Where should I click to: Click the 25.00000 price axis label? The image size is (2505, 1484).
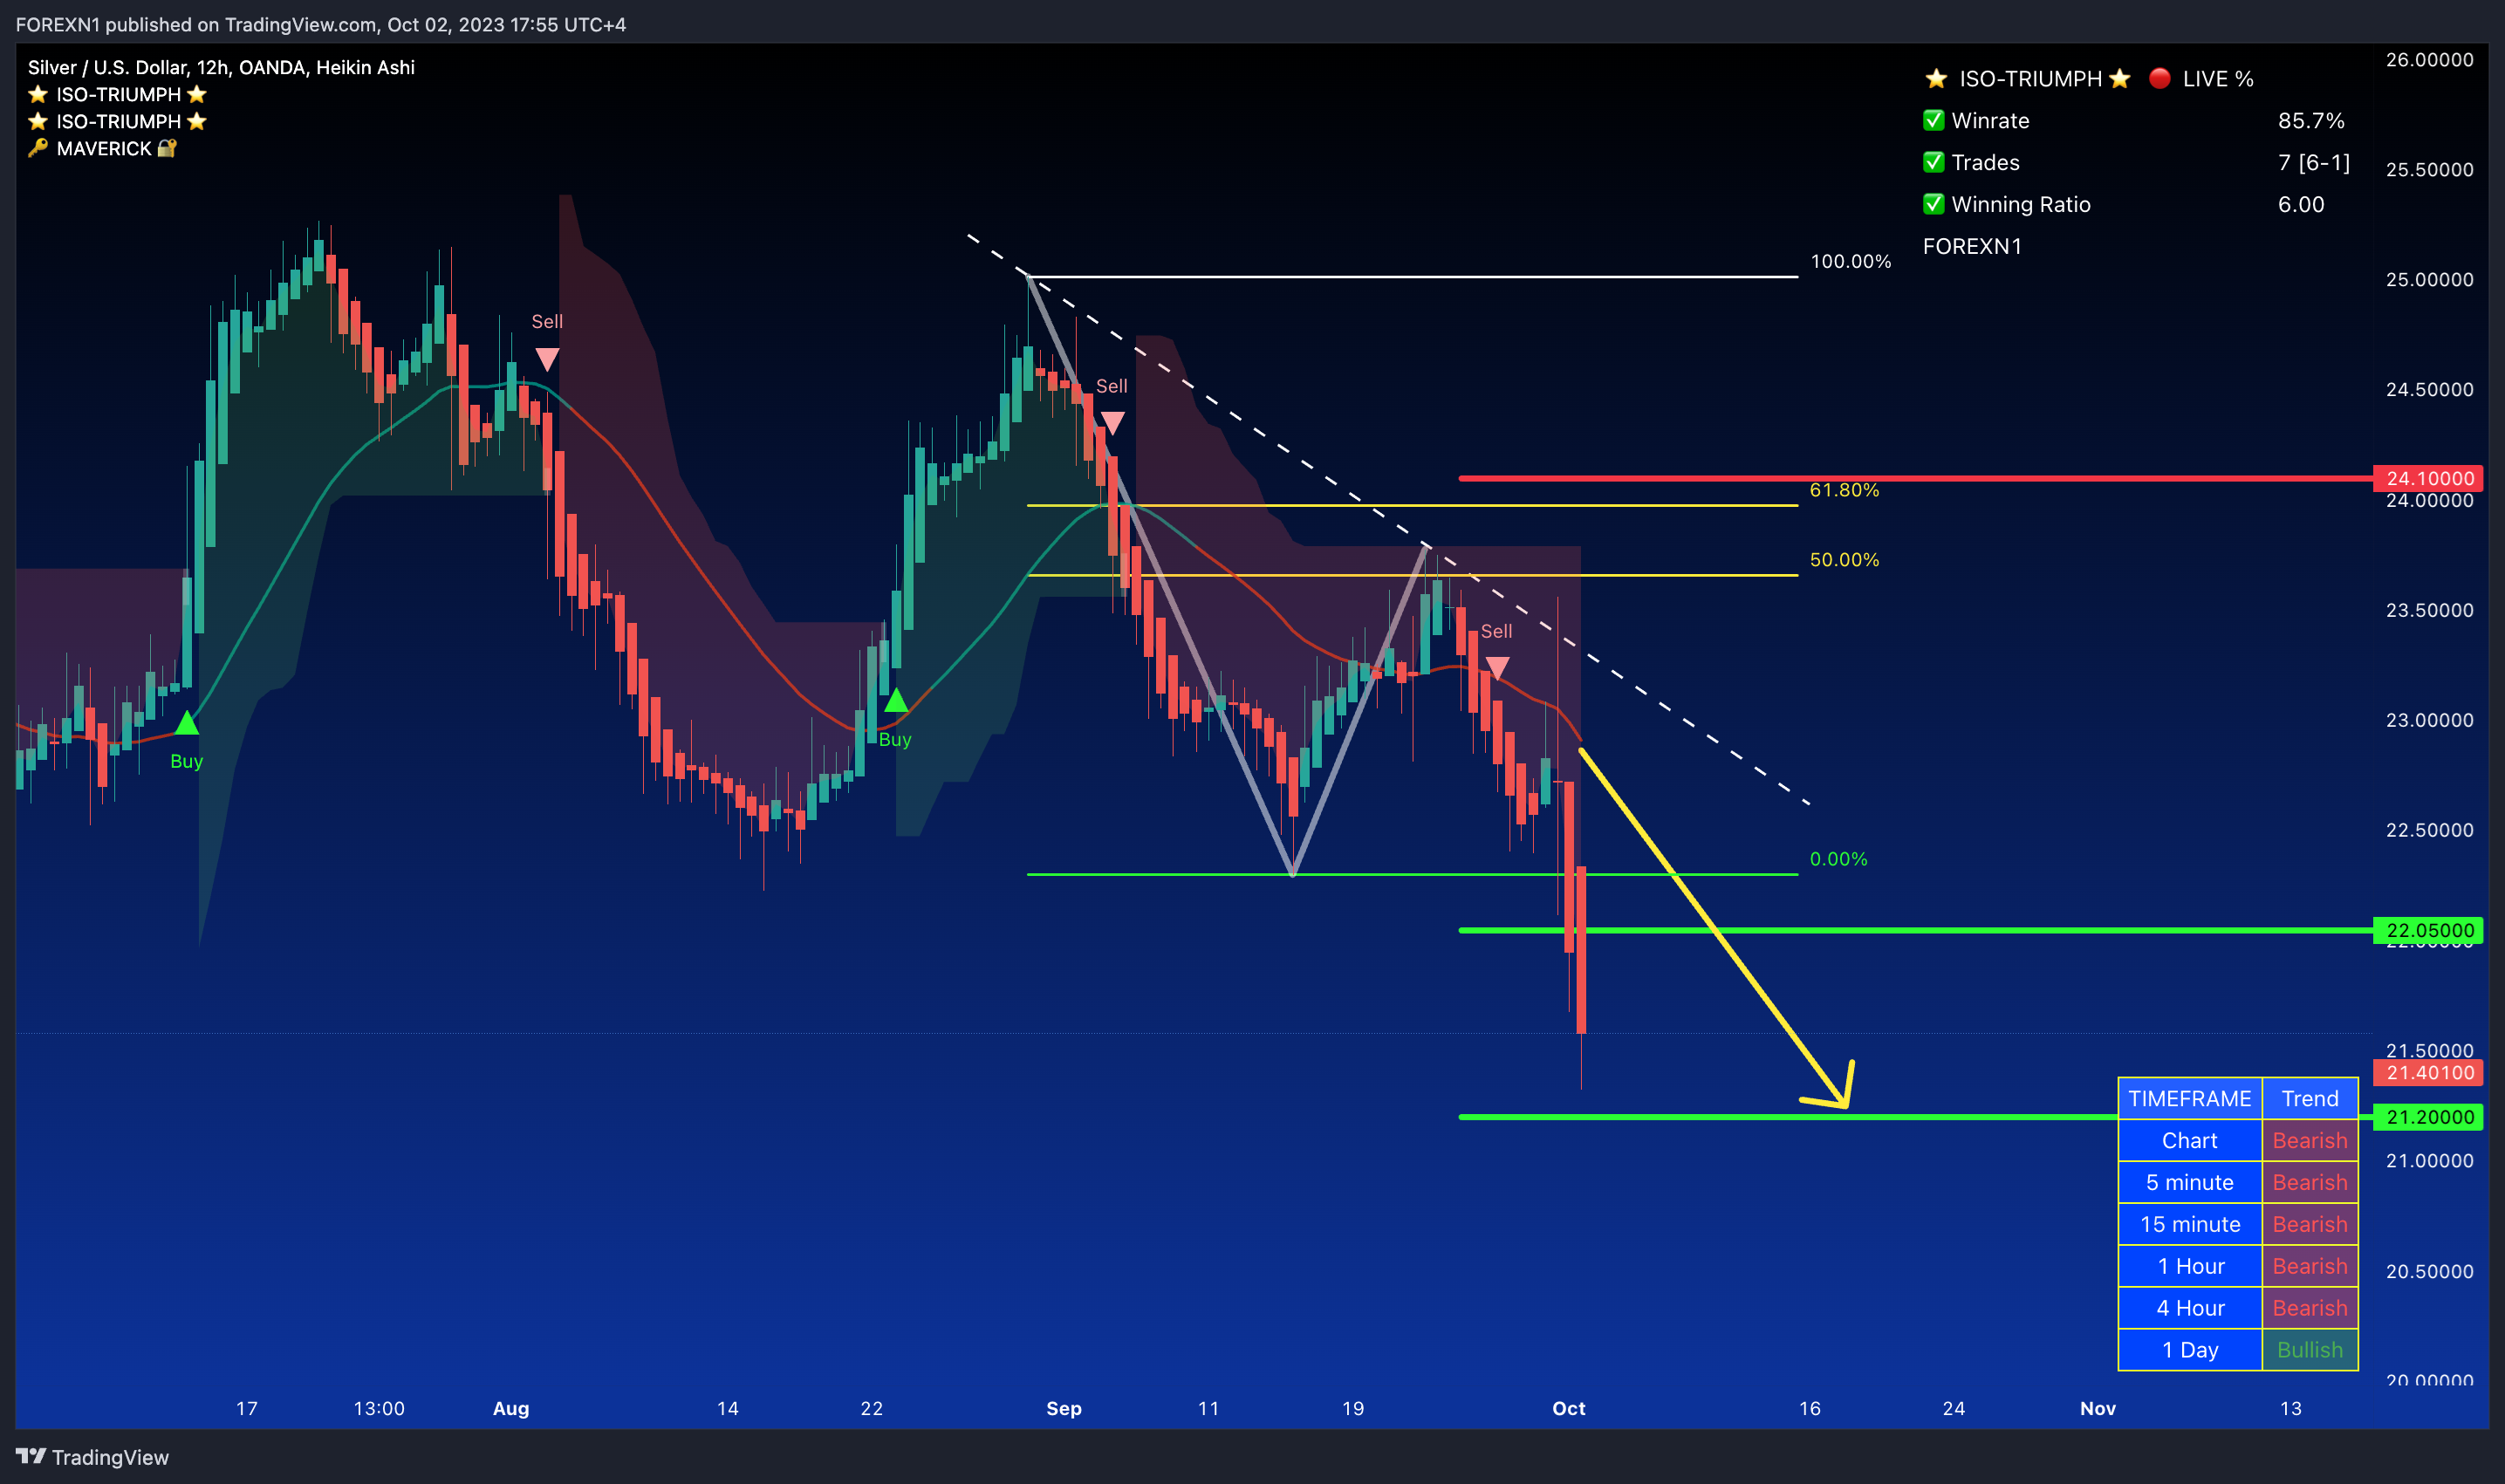pyautogui.click(x=2430, y=279)
